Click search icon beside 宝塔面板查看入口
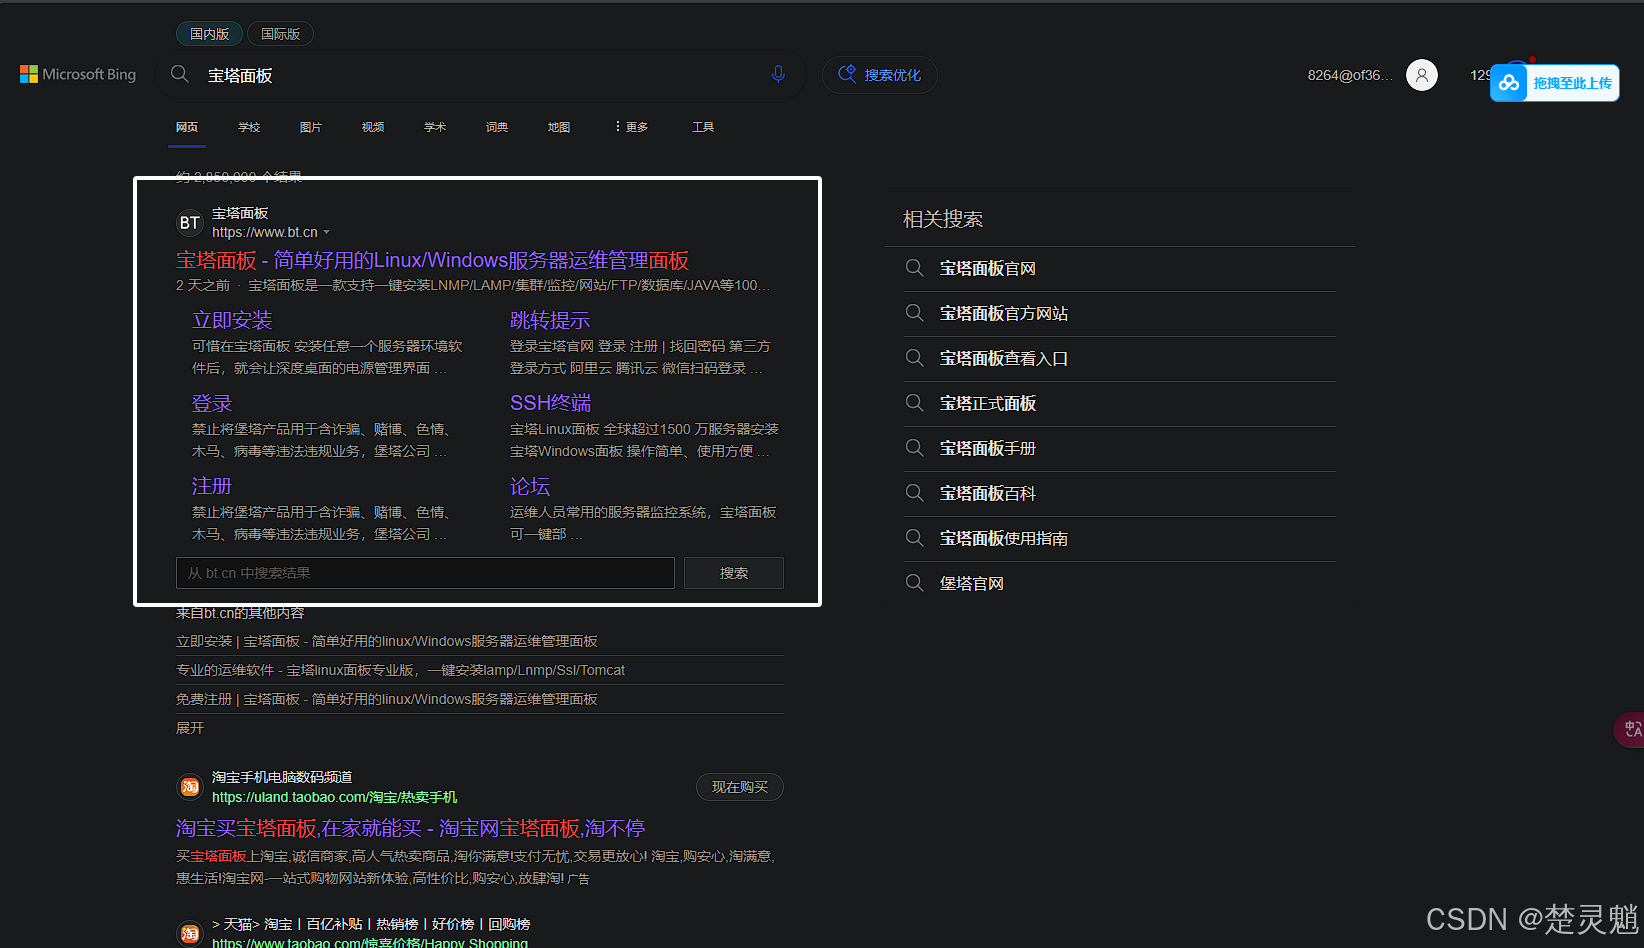The width and height of the screenshot is (1644, 948). click(914, 358)
